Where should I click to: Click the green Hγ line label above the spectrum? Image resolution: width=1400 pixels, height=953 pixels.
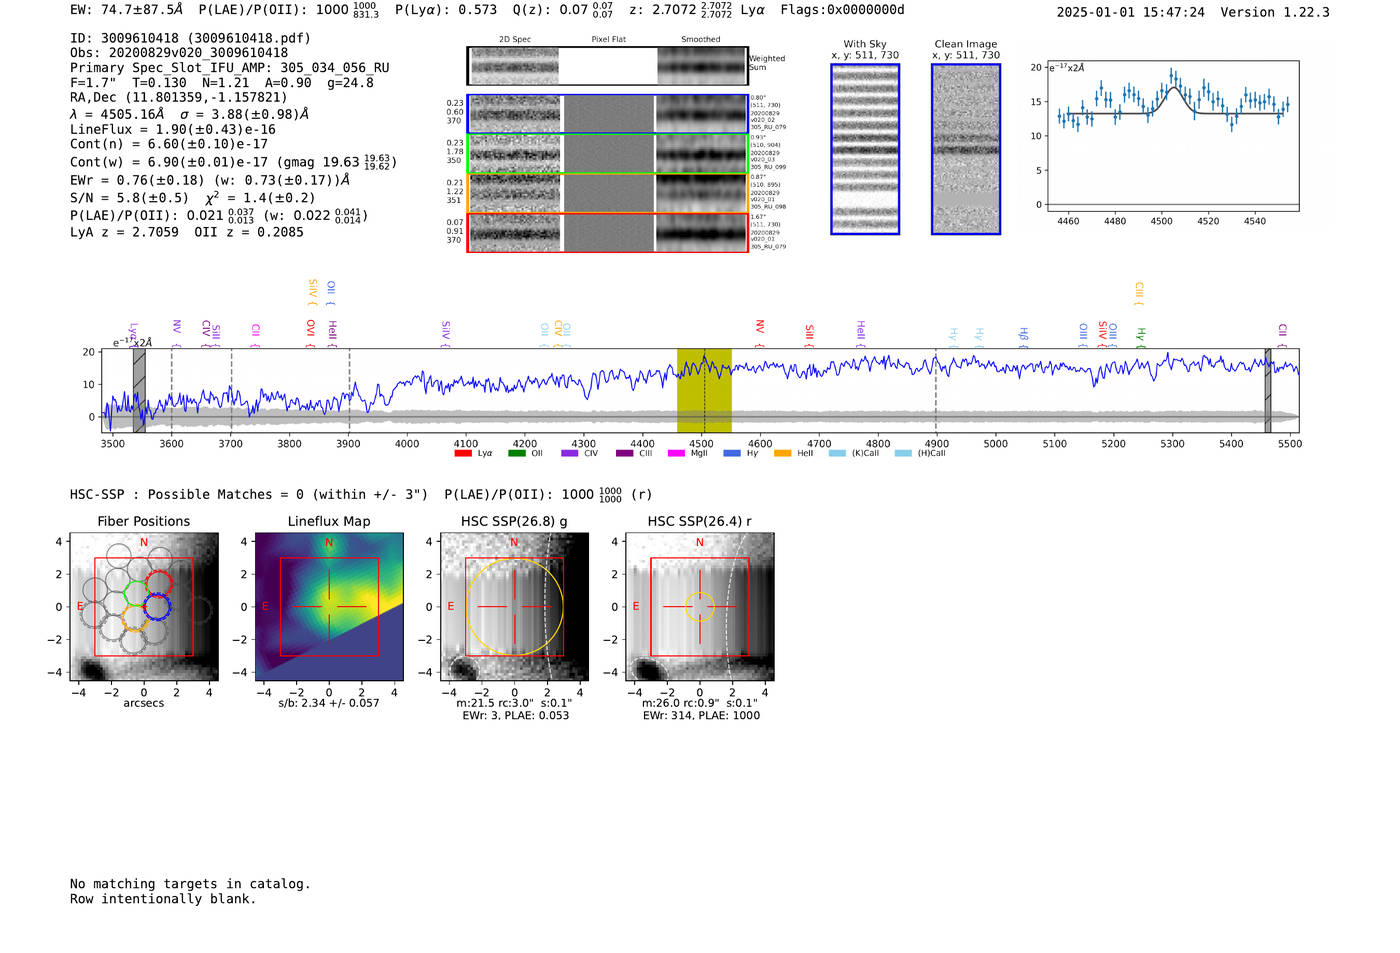coord(1141,337)
